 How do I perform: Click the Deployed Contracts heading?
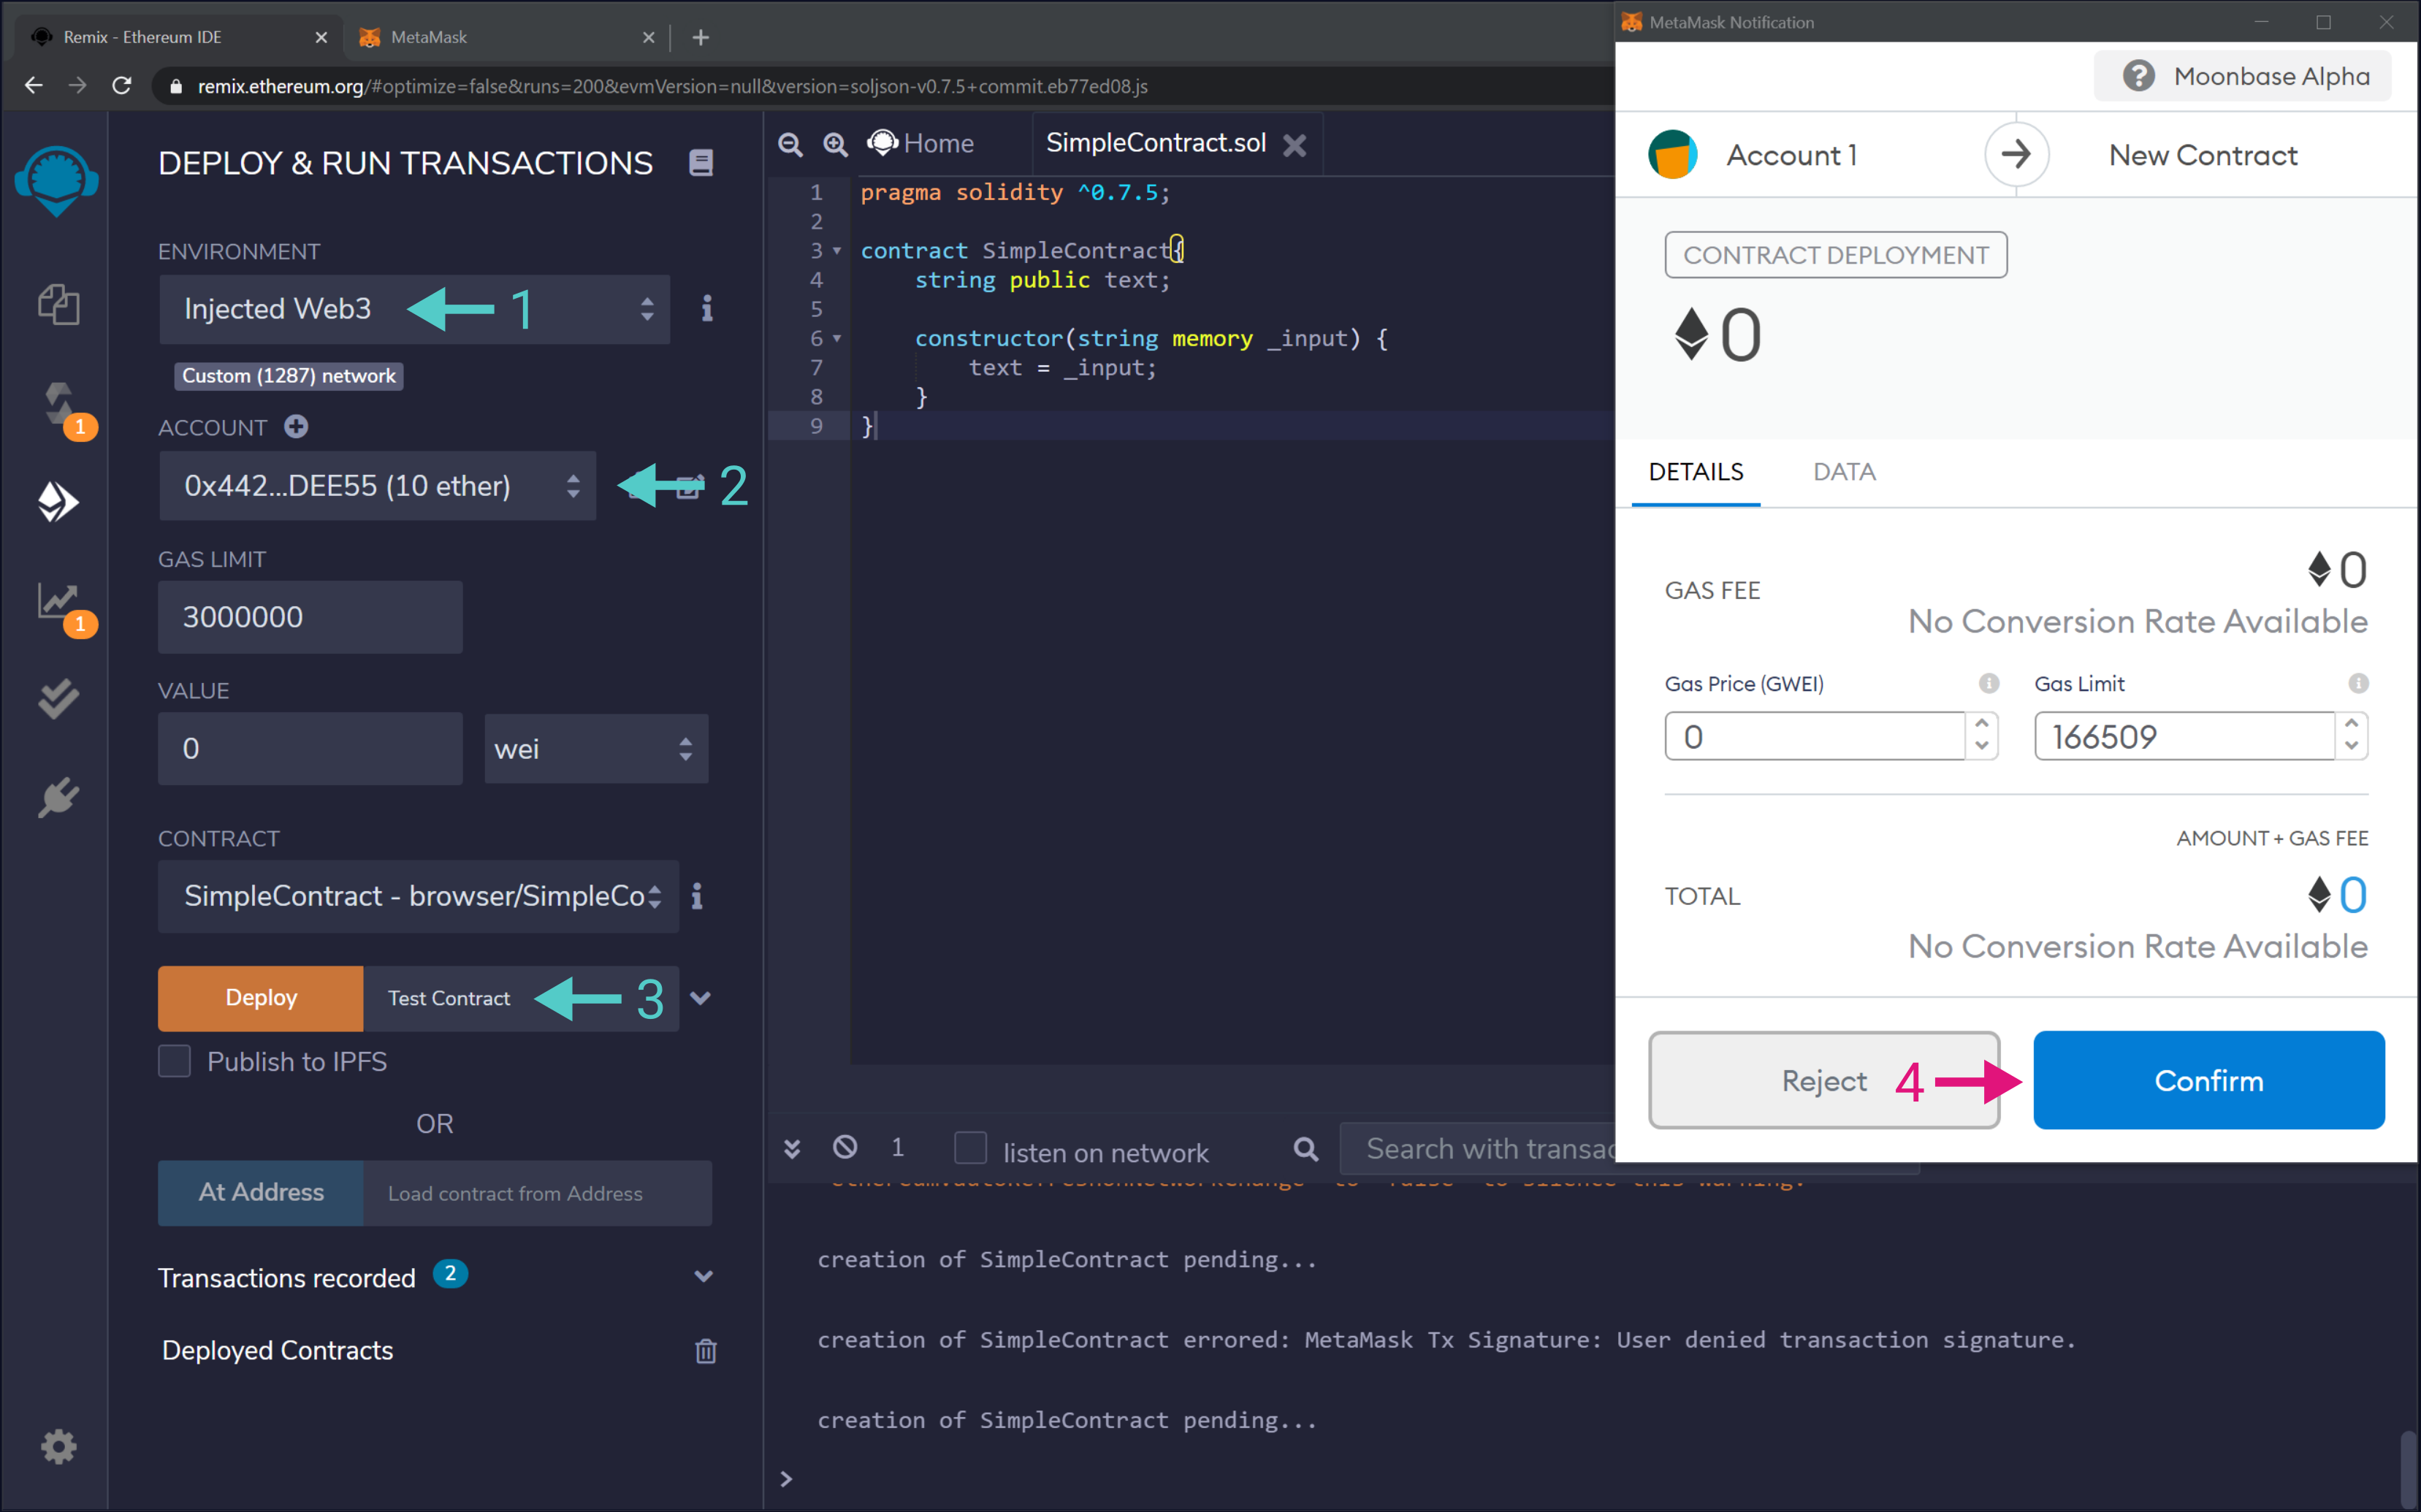(x=278, y=1350)
